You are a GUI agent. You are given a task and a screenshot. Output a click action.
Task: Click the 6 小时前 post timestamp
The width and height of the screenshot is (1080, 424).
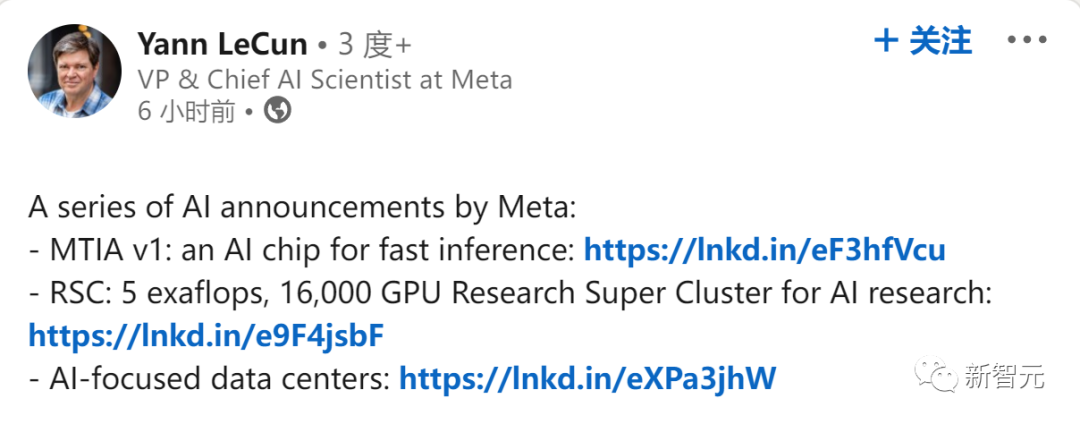click(187, 112)
